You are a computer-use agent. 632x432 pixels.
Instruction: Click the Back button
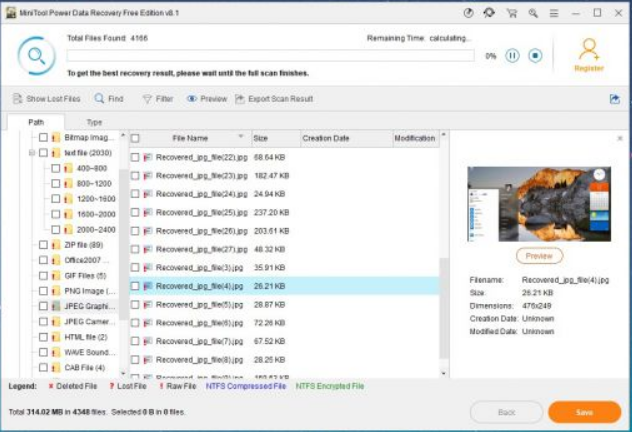point(506,412)
